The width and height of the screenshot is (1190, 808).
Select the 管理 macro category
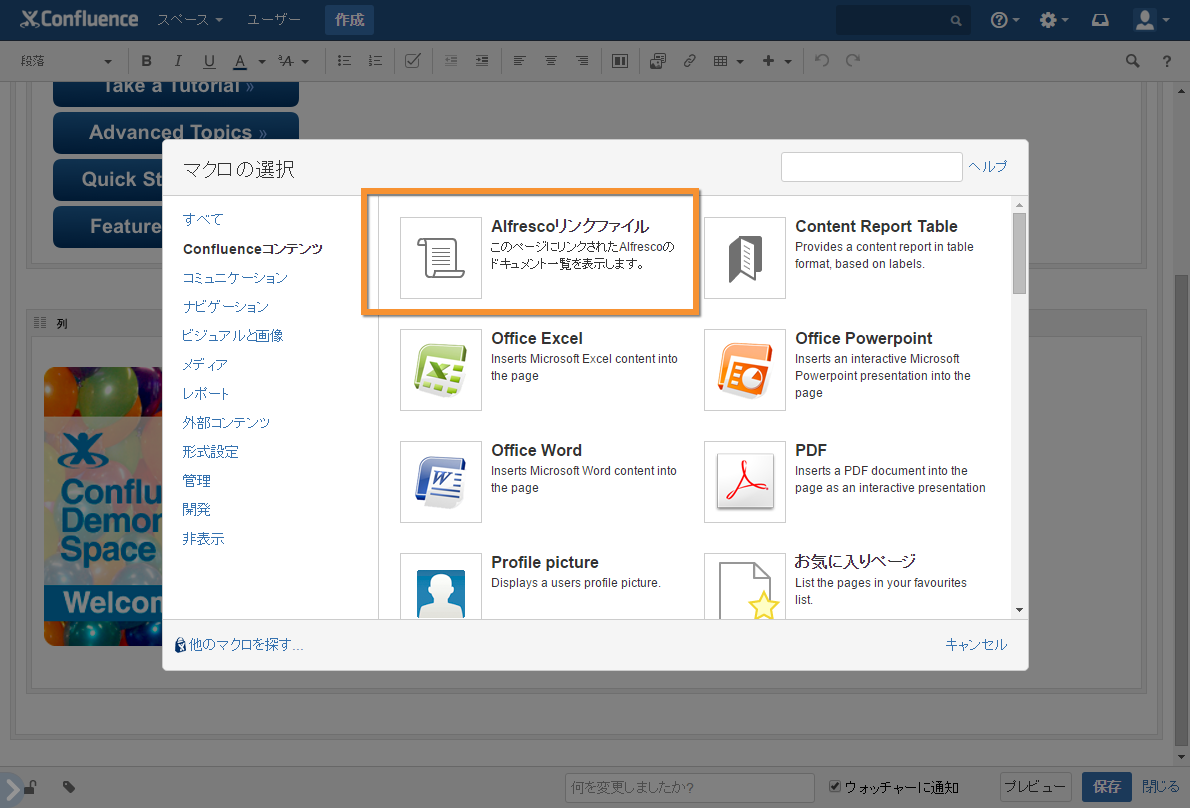pyautogui.click(x=197, y=480)
